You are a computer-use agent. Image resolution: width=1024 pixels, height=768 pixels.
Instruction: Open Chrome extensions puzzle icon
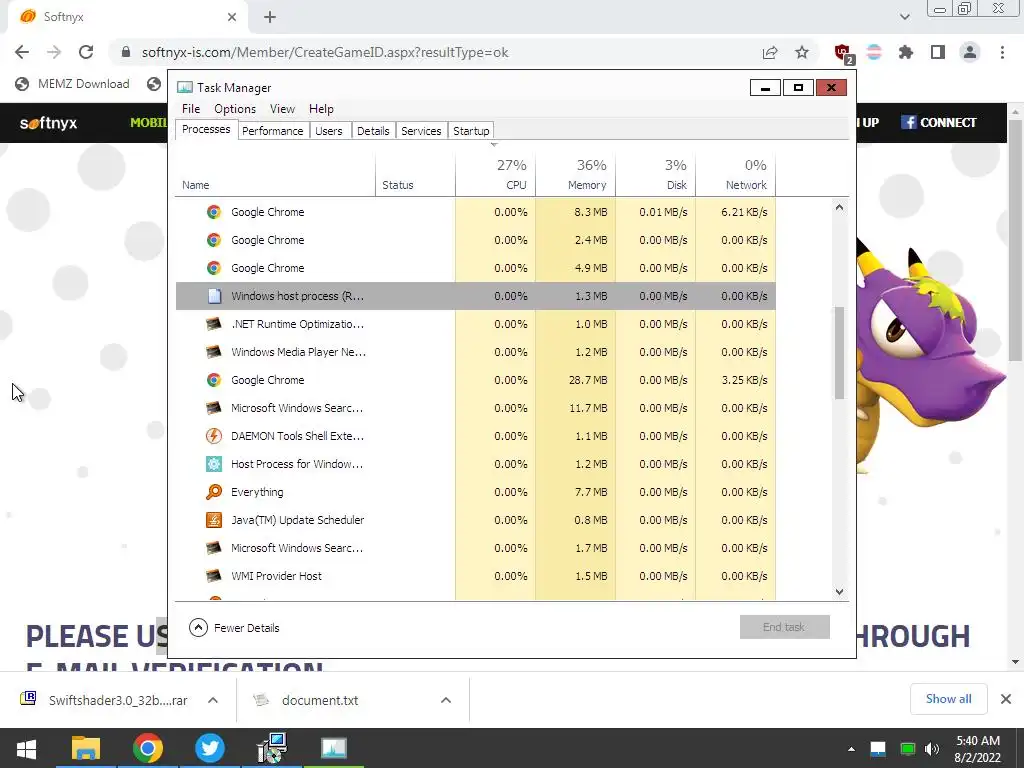pos(906,52)
